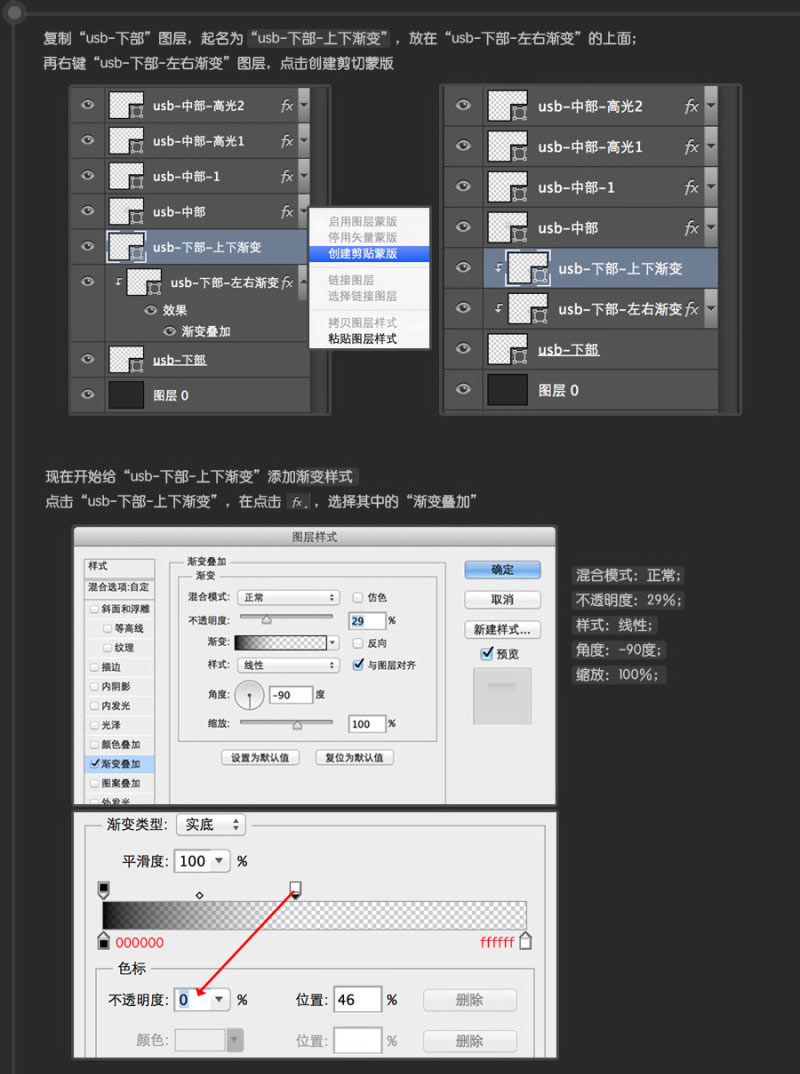Click the fx icon on usb-中部-高光2 layer
This screenshot has height=1074, width=800.
[x=289, y=104]
